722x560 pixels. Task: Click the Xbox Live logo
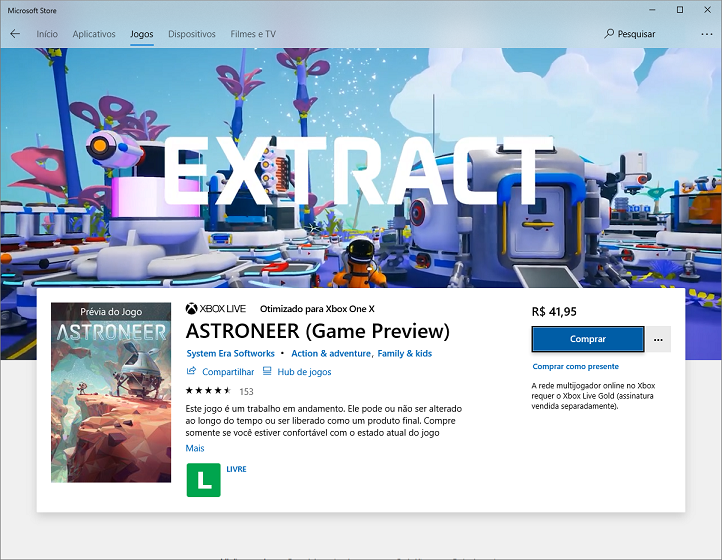pos(215,309)
